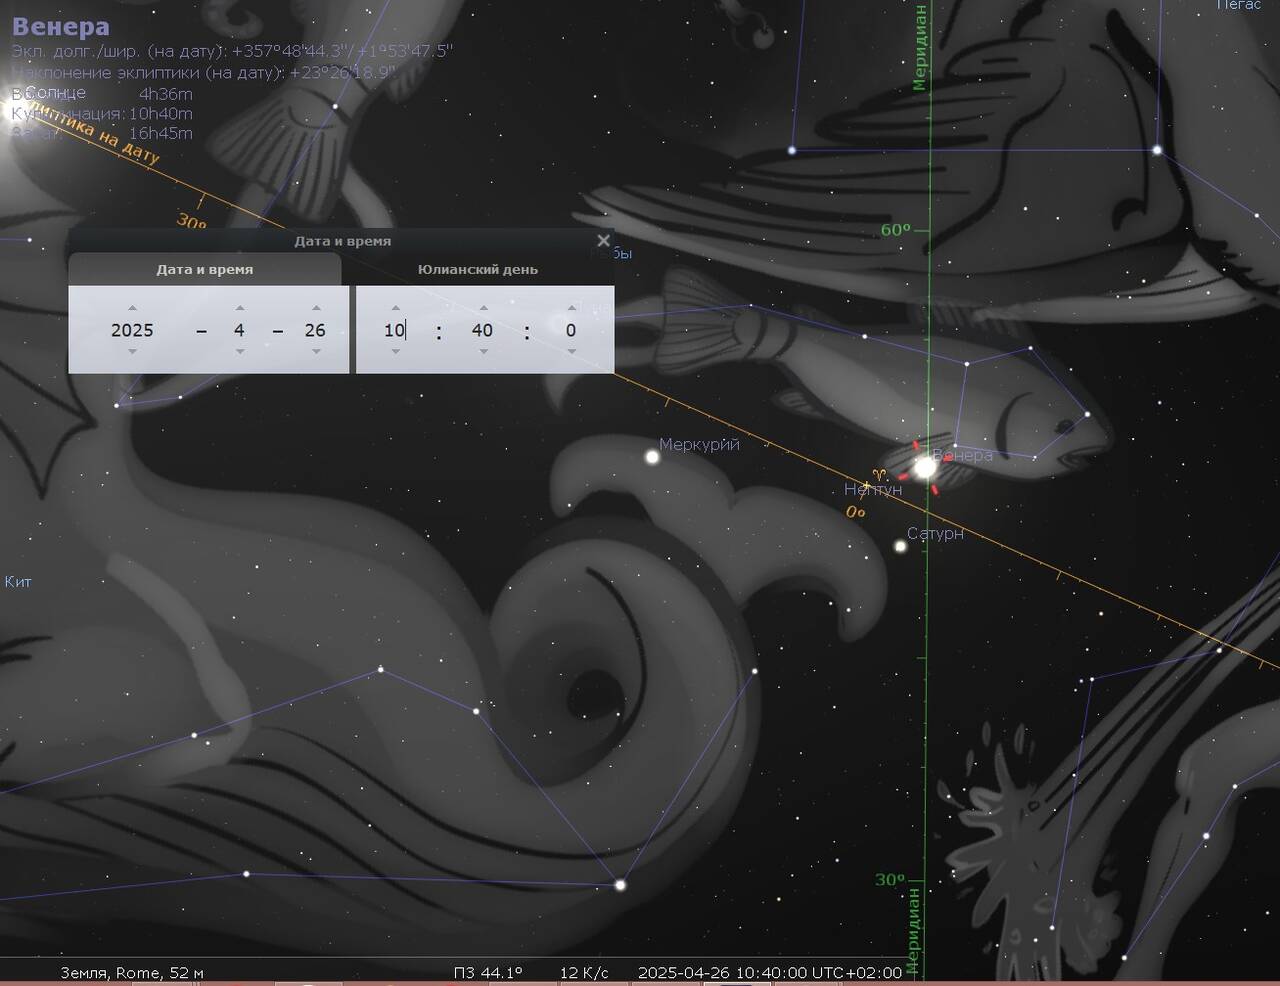Viewport: 1280px width, 986px height.
Task: Increase the minutes with the up arrow
Action: [483, 308]
